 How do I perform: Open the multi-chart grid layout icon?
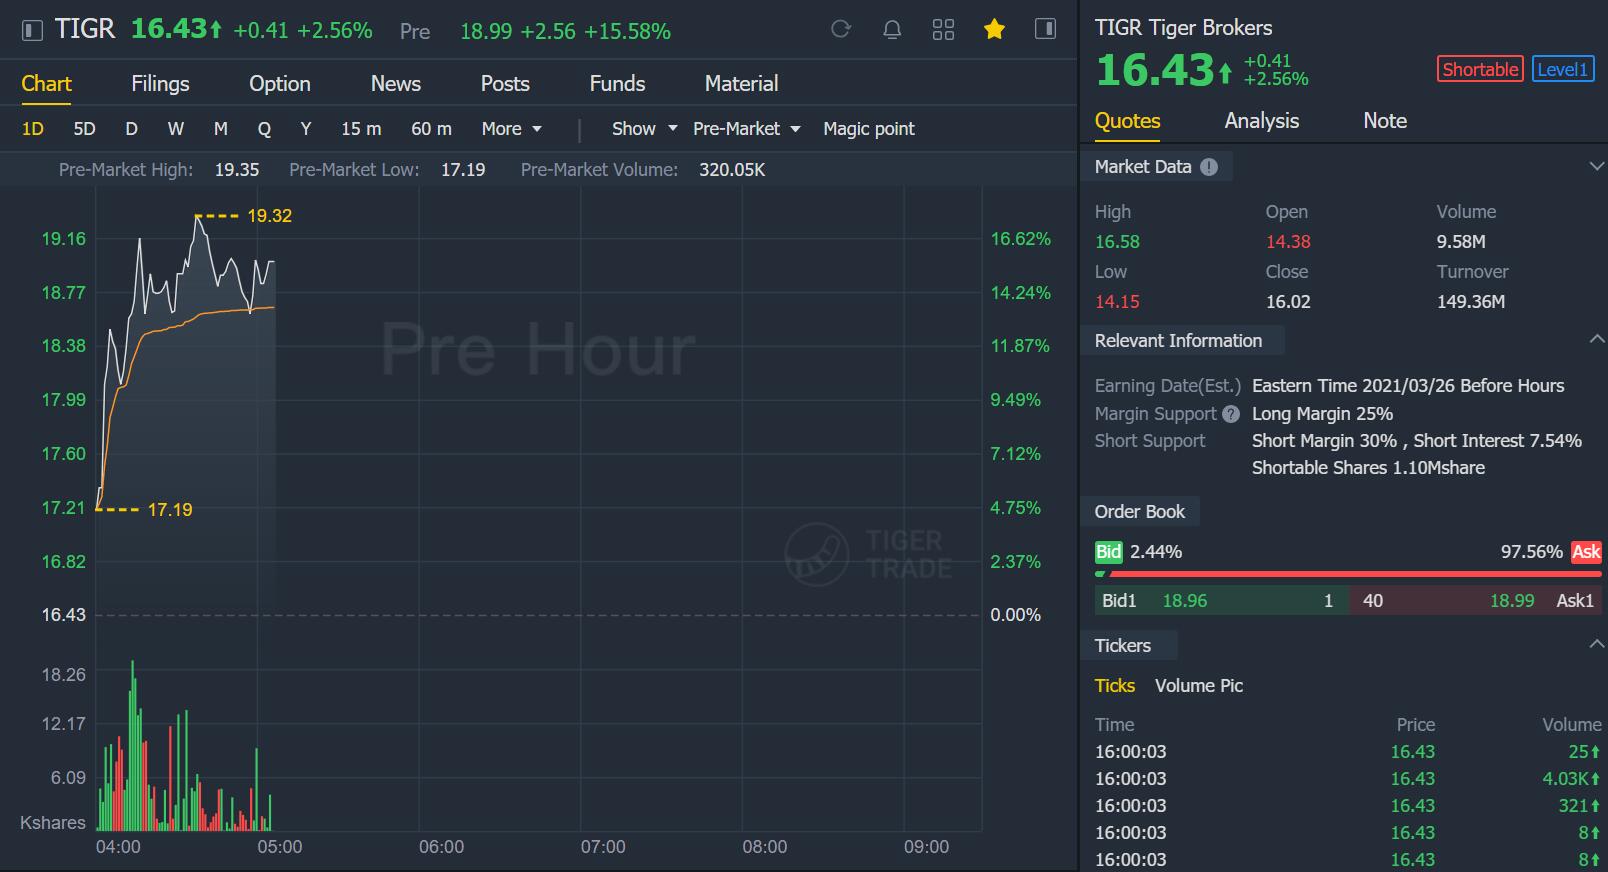pyautogui.click(x=943, y=30)
